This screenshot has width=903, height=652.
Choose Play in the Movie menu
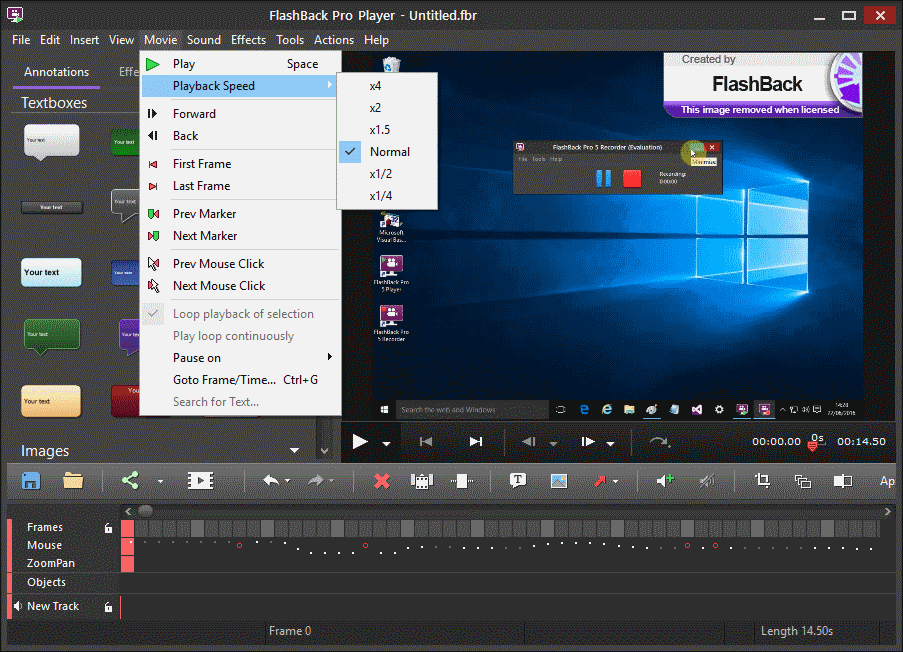240,64
